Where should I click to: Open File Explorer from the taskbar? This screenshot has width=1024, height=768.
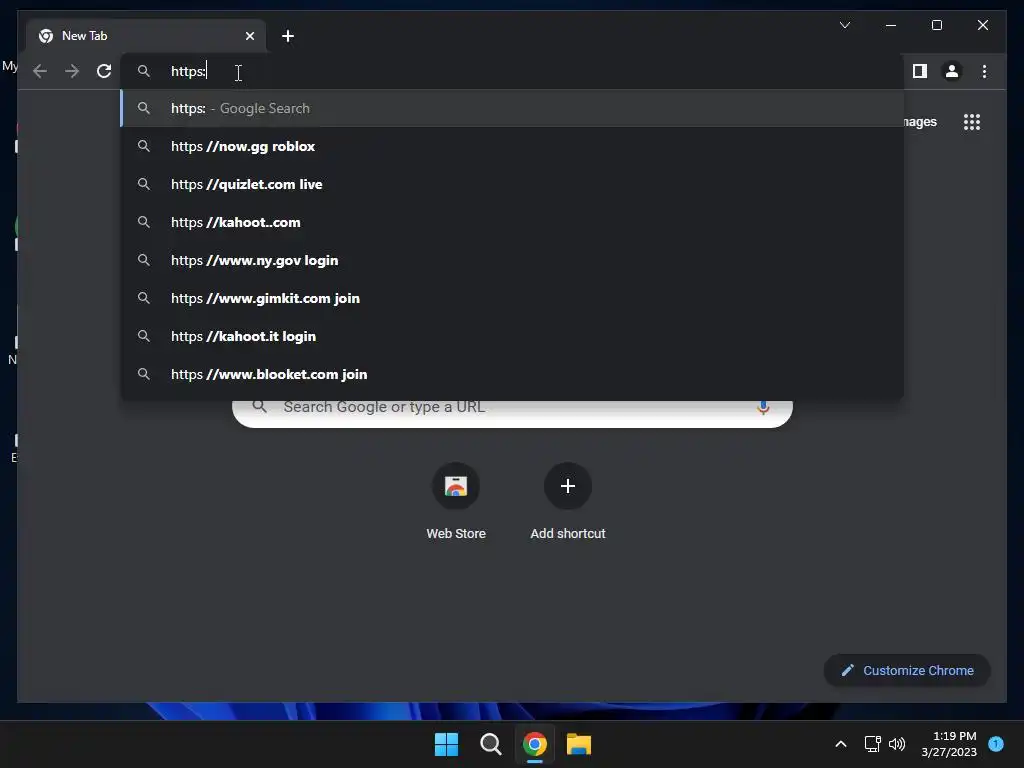579,744
